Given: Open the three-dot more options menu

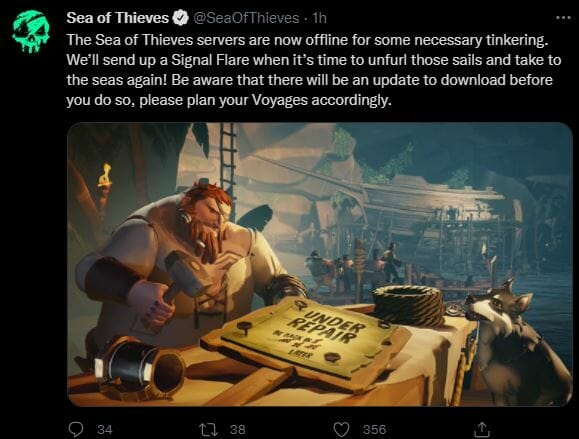Looking at the screenshot, I should click(563, 17).
